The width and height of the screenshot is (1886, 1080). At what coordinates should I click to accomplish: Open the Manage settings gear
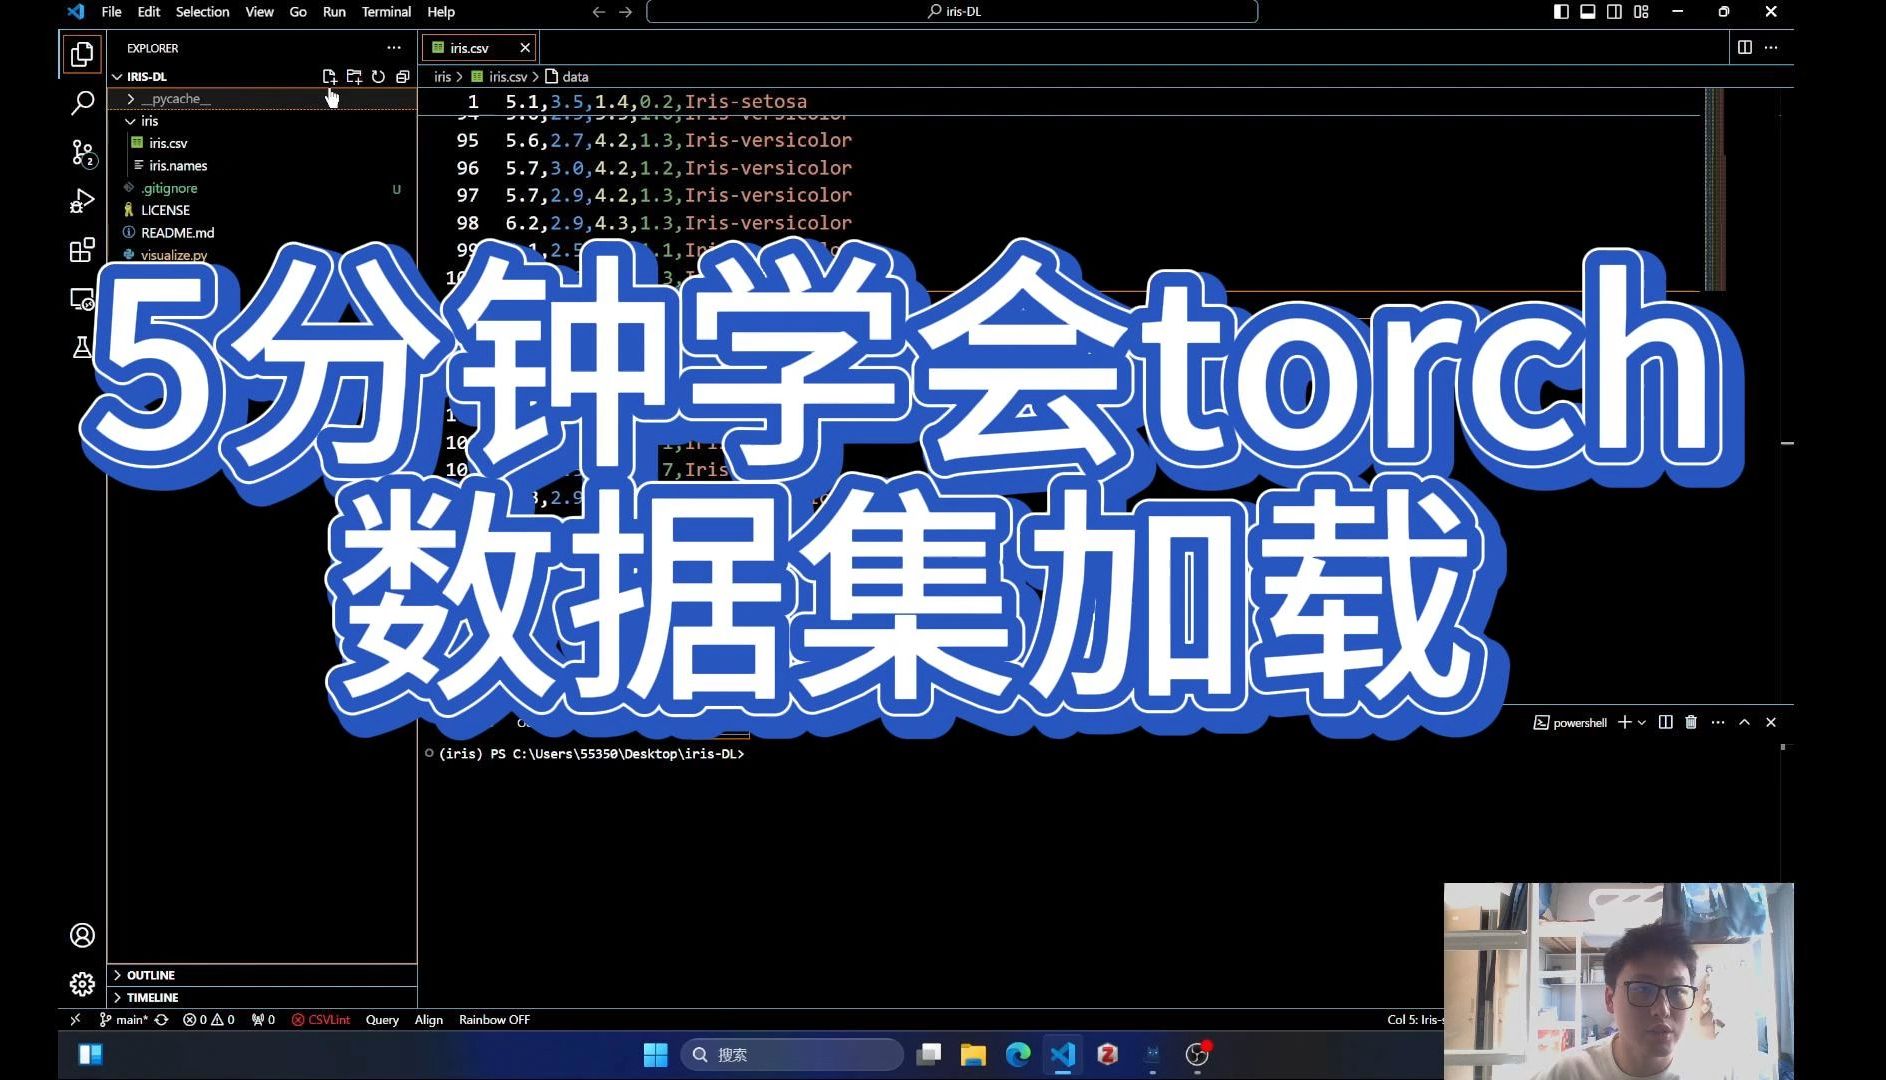coord(82,984)
